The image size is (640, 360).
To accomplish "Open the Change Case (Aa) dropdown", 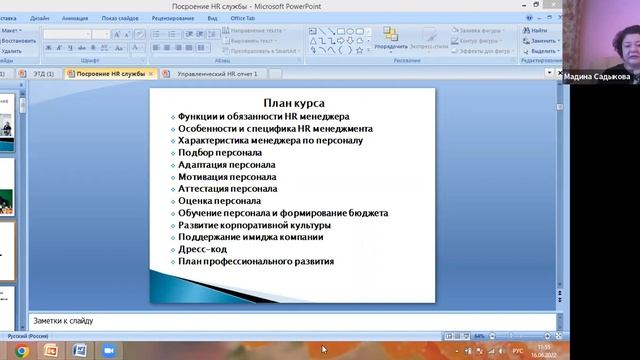I will click(x=119, y=48).
